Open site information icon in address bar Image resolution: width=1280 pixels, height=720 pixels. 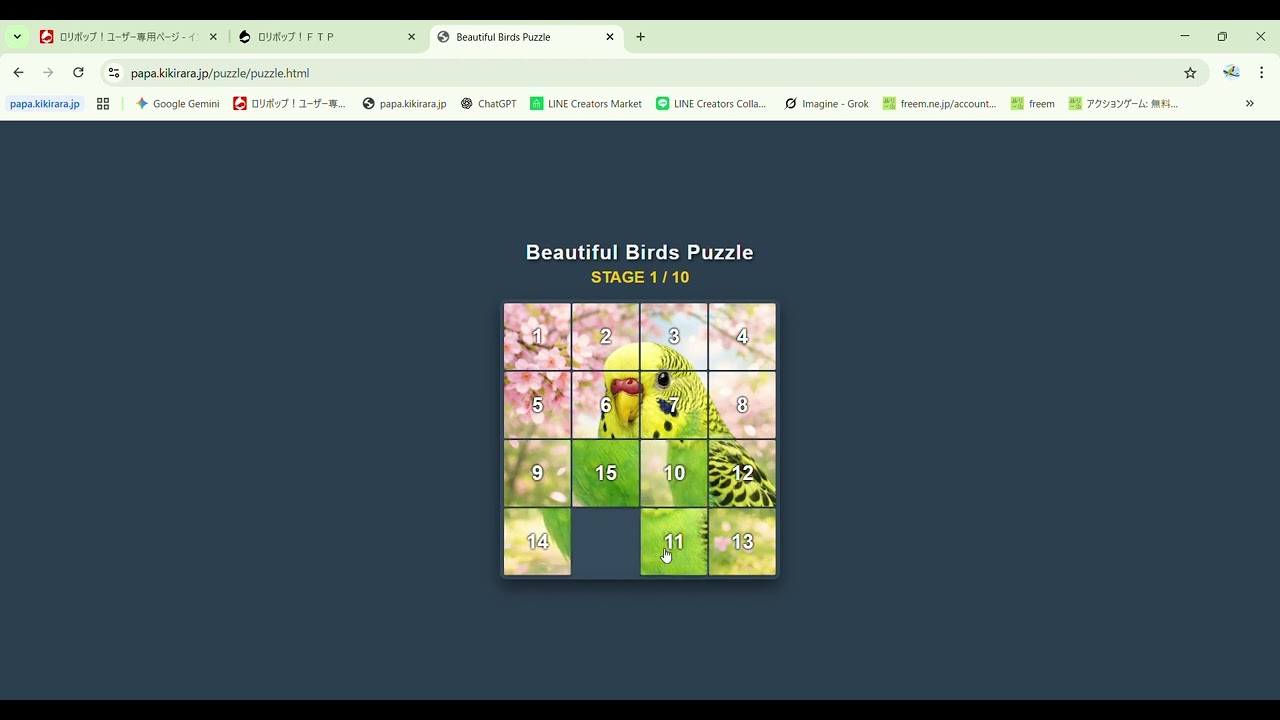tap(114, 73)
